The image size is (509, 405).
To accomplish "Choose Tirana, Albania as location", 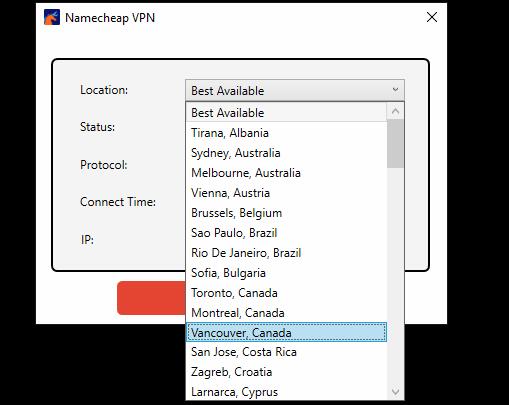I will [286, 133].
